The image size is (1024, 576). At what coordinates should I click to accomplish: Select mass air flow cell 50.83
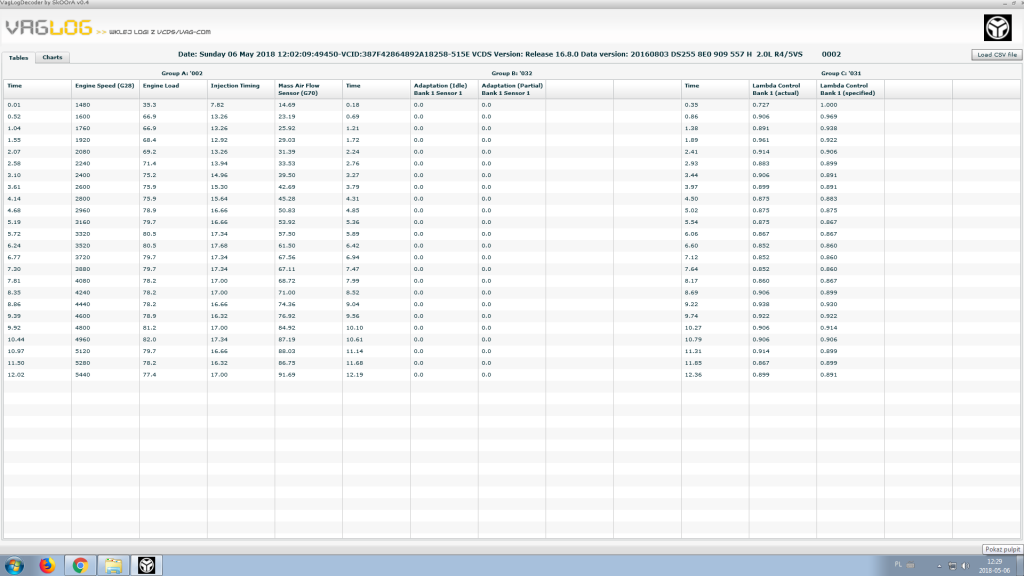pyautogui.click(x=287, y=210)
